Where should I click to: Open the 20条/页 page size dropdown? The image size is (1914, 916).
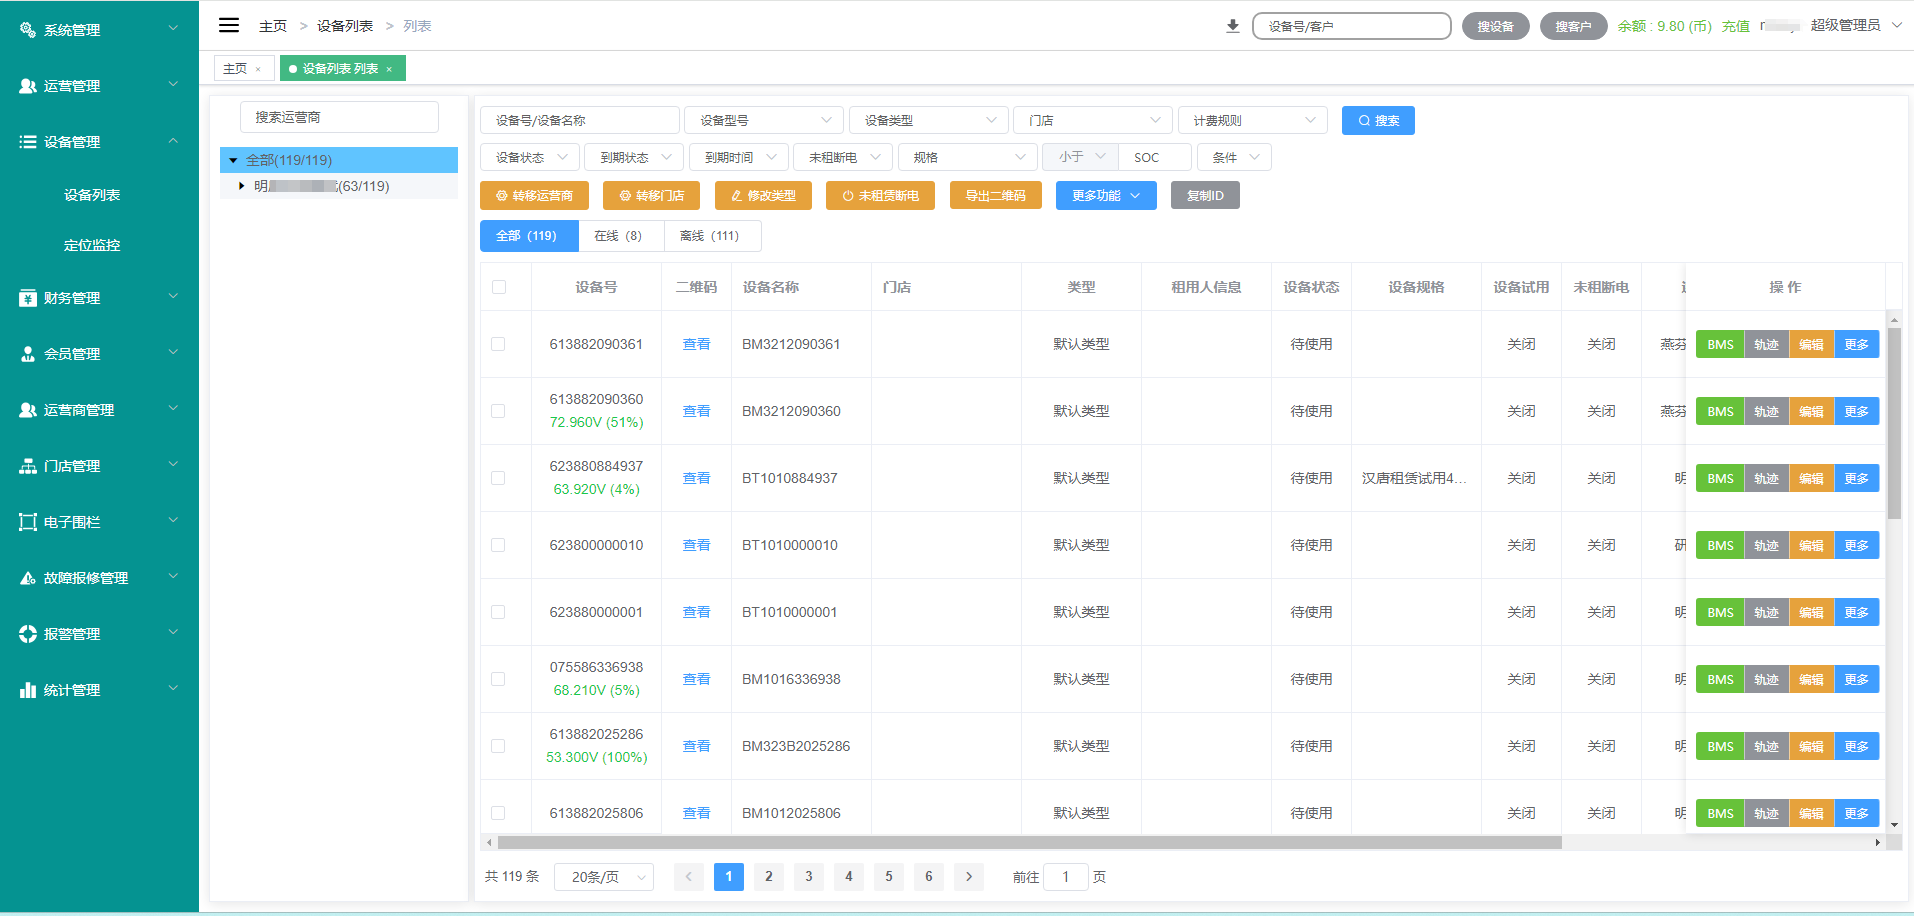(604, 877)
